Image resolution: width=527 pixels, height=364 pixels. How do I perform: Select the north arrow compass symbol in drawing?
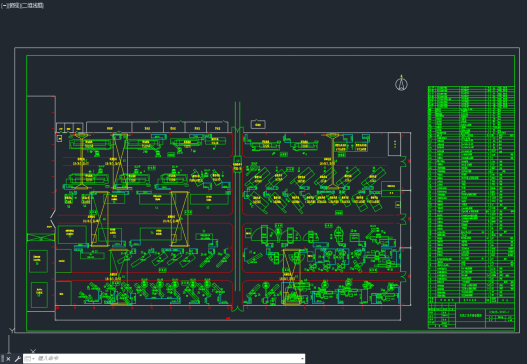[x=401, y=83]
